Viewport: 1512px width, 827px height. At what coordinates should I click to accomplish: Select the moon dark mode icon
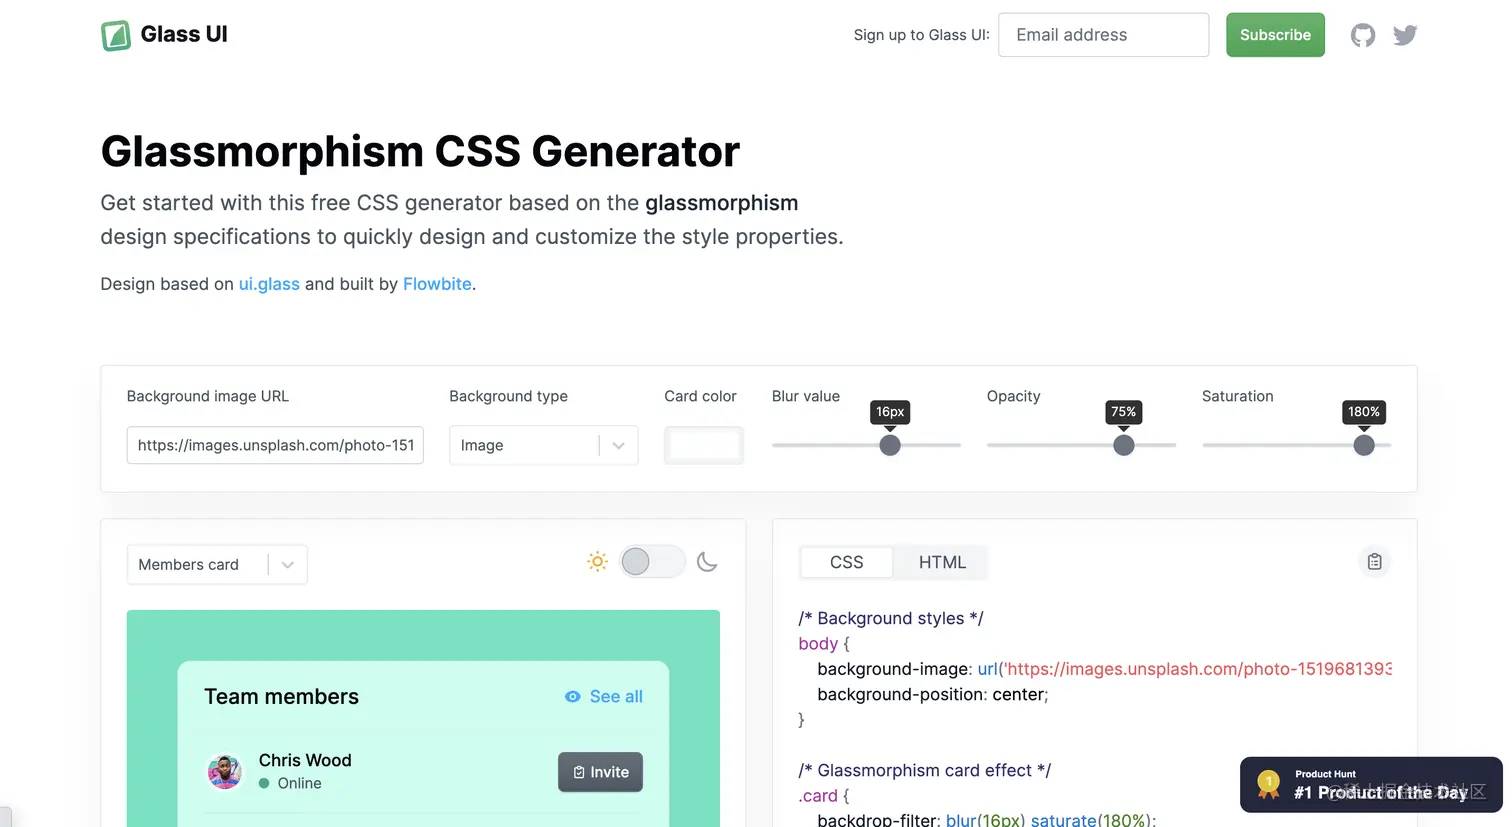(707, 562)
